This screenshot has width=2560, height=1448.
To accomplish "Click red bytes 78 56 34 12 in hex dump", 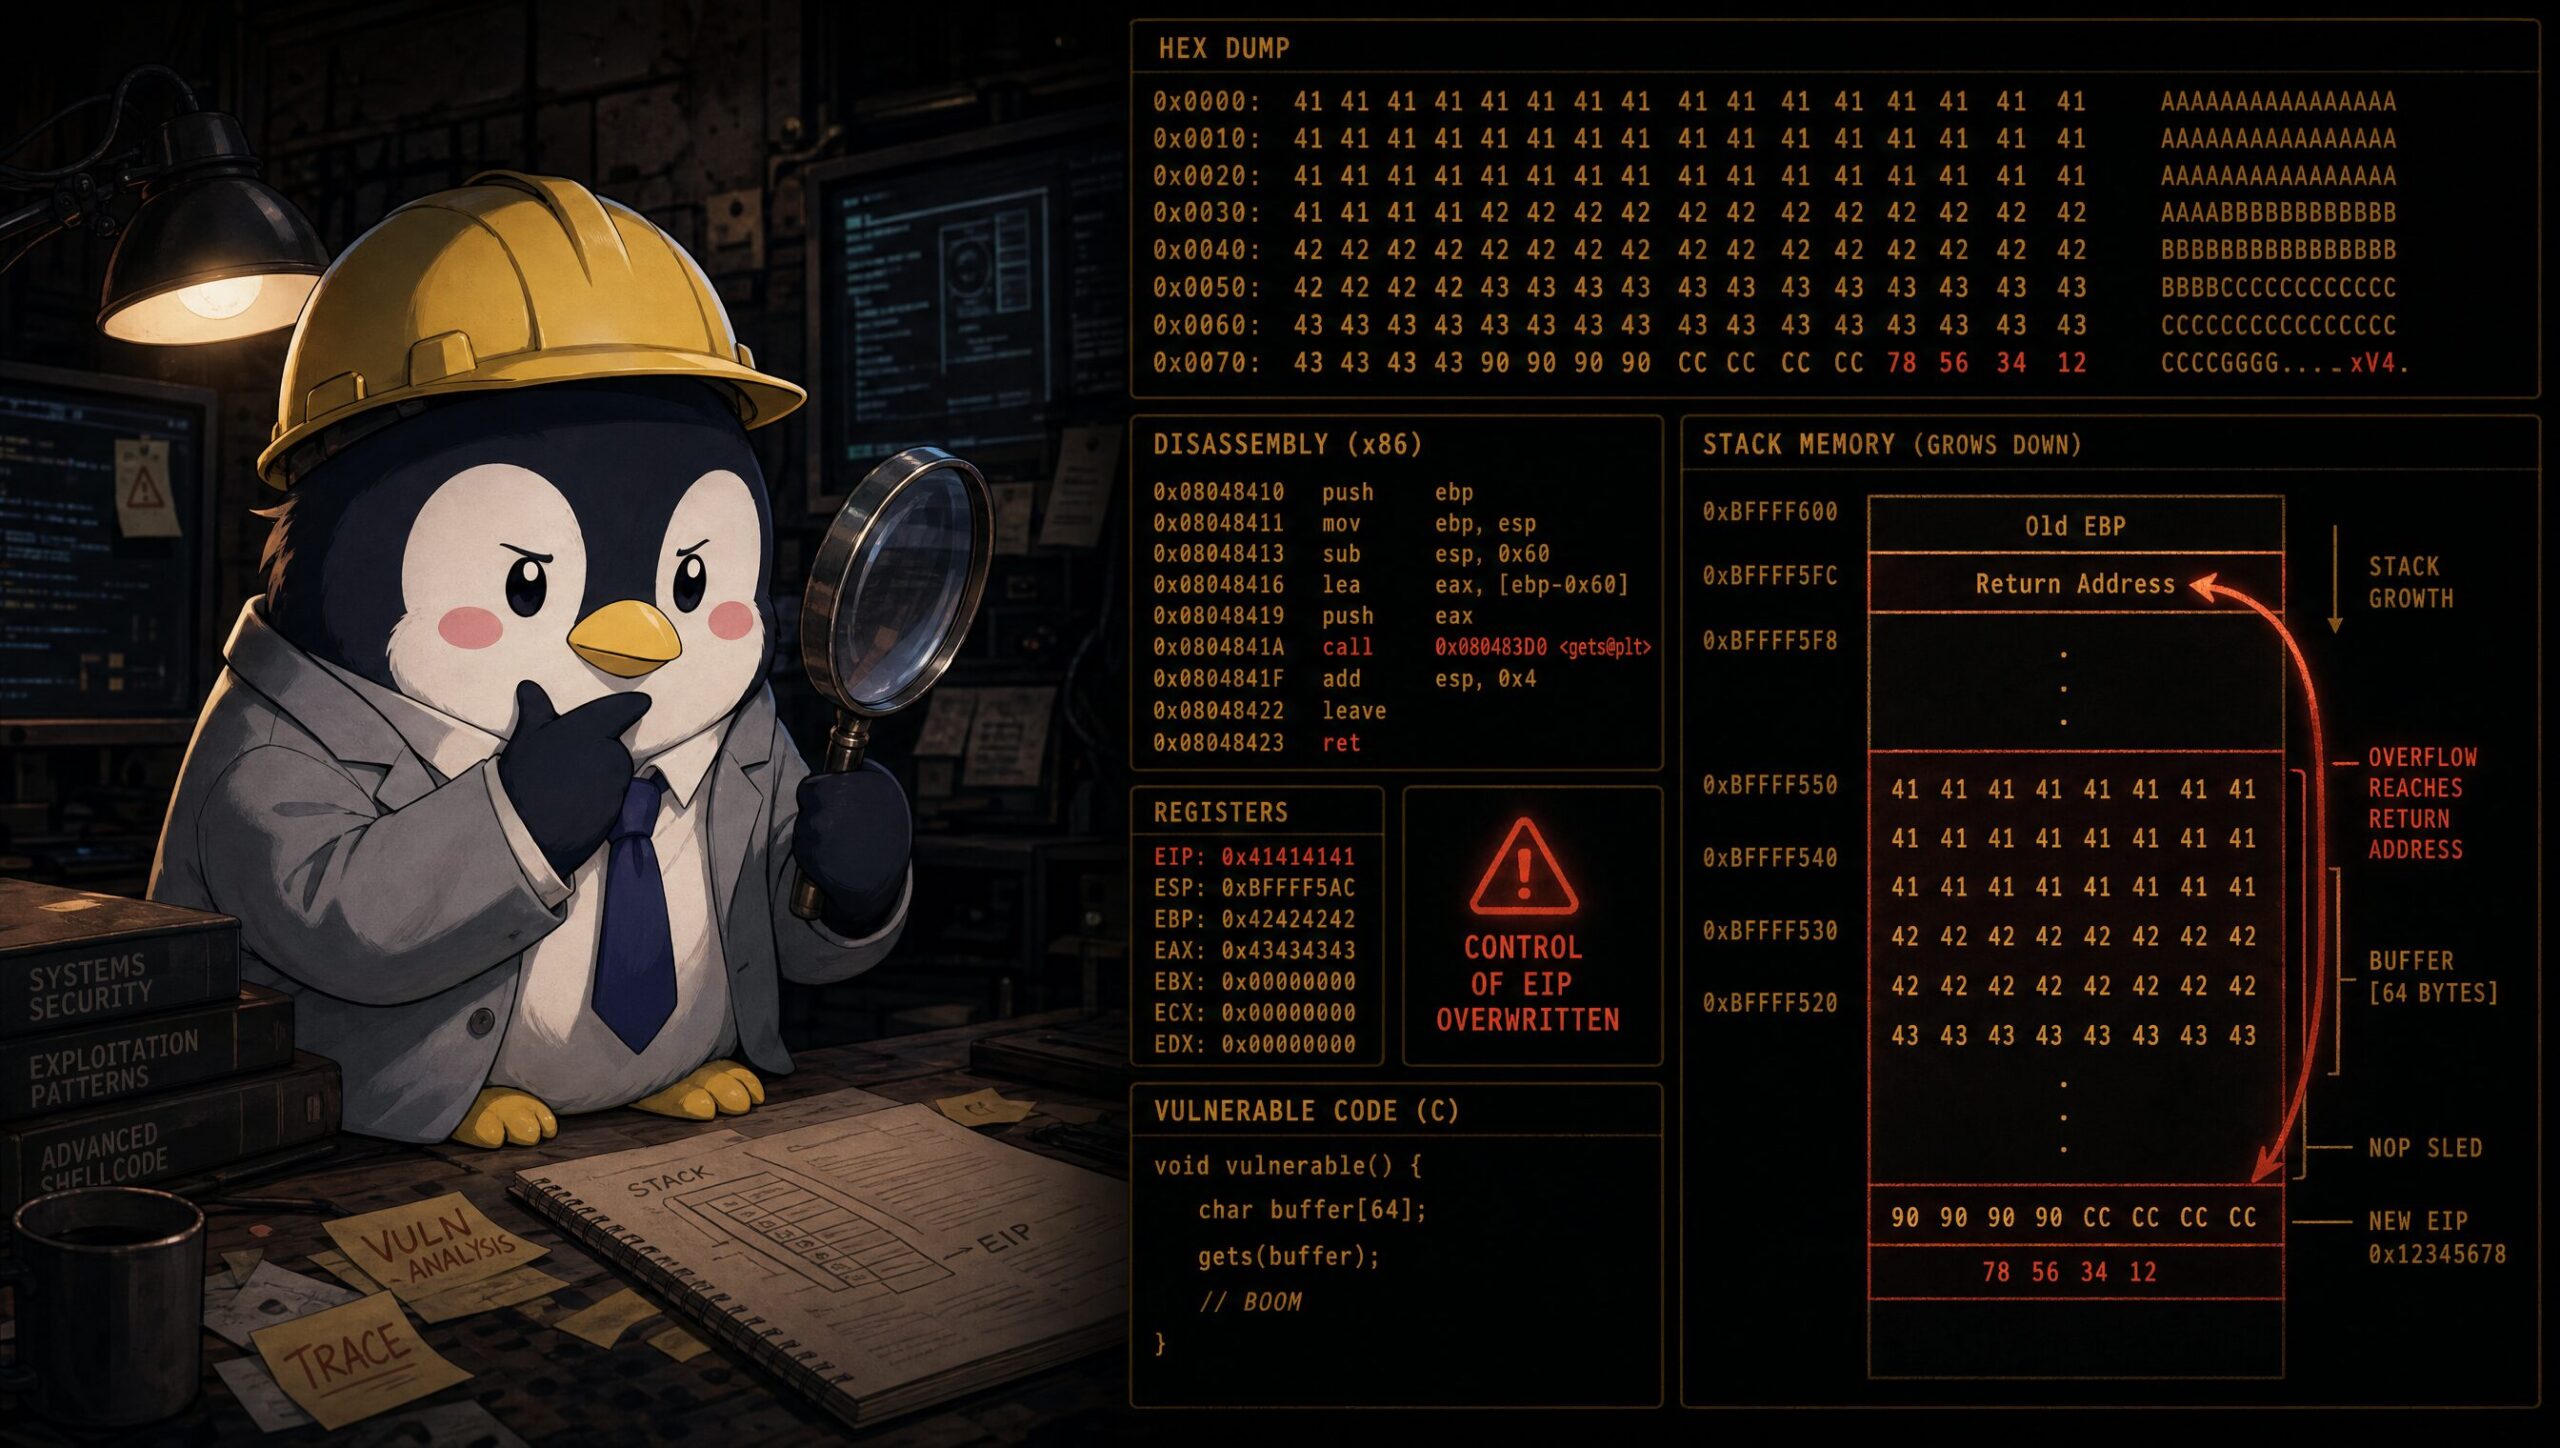I will 1986,362.
